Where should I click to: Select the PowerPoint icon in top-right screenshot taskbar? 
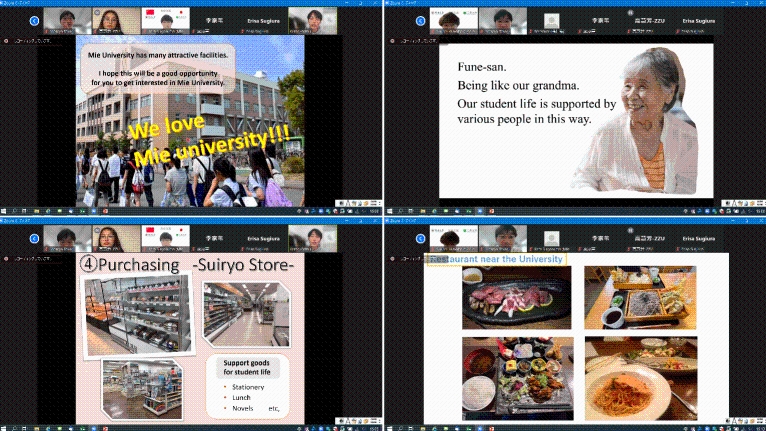coord(491,211)
